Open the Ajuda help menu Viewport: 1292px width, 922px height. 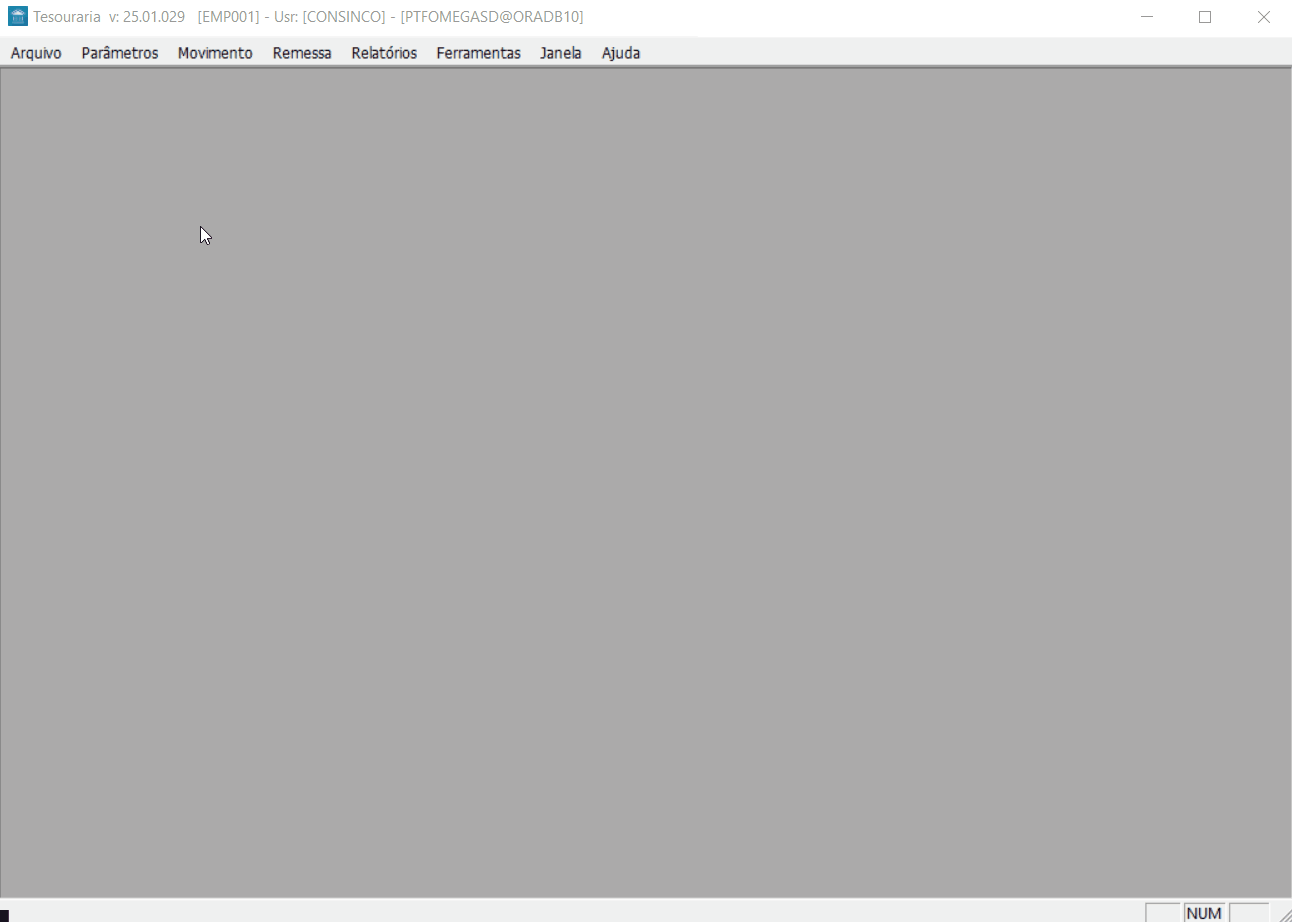tap(620, 53)
